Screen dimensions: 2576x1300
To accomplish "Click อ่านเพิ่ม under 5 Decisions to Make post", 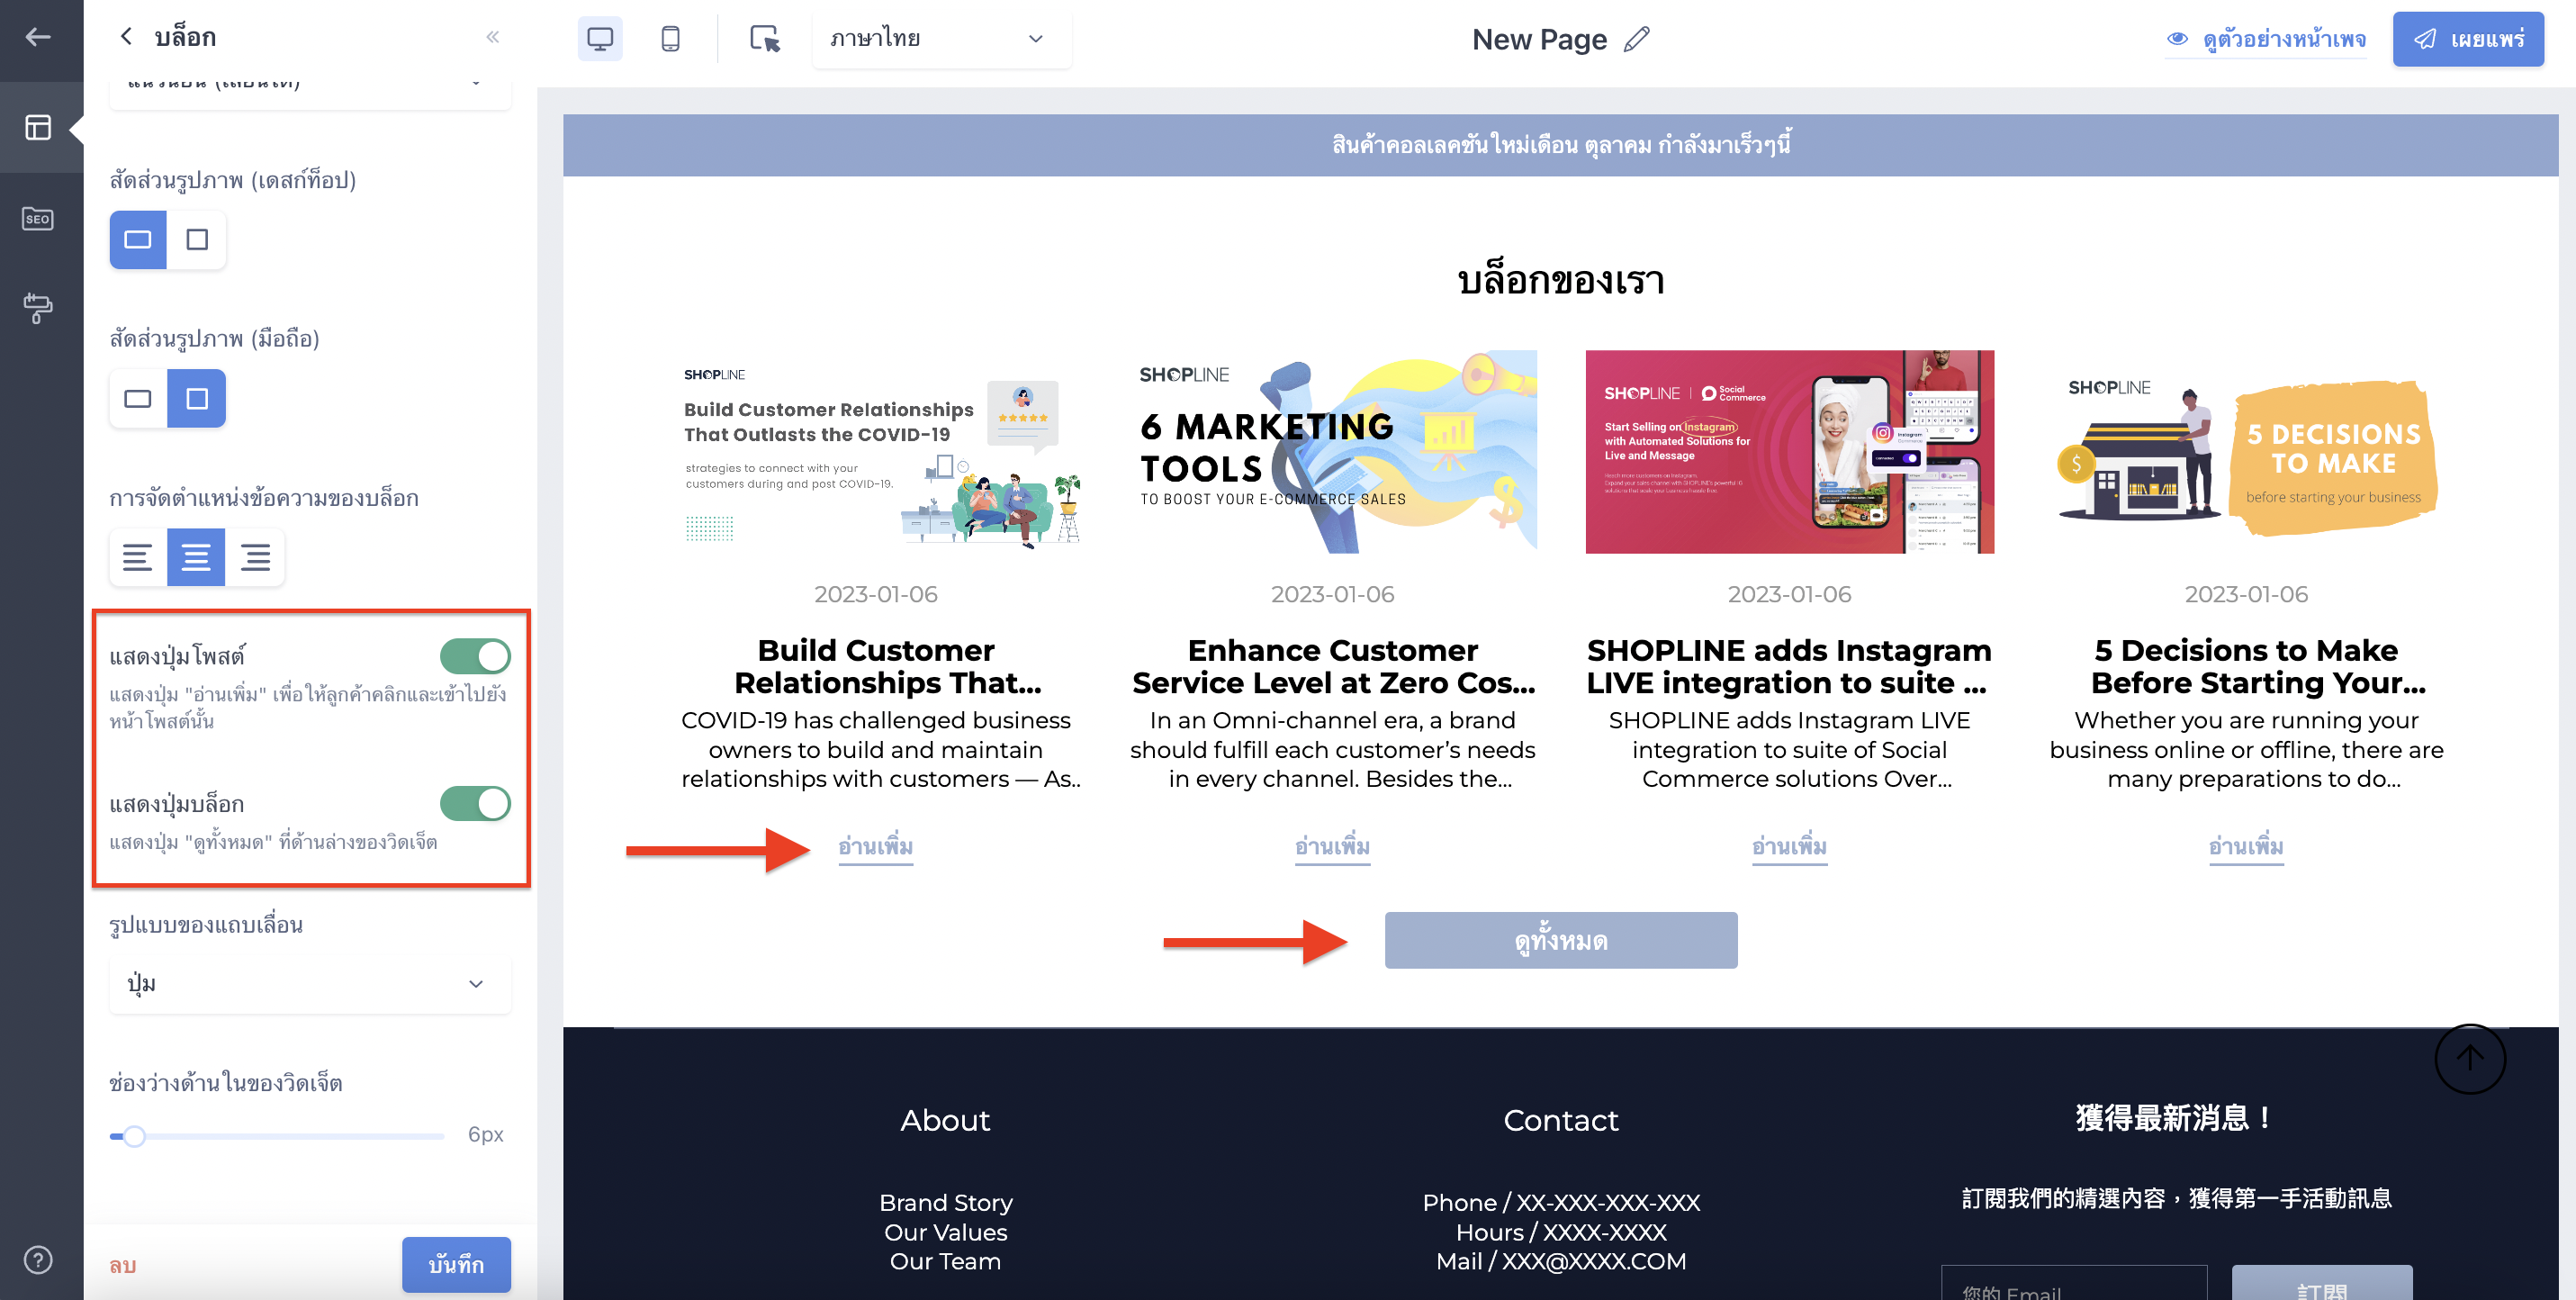I will coord(2246,847).
